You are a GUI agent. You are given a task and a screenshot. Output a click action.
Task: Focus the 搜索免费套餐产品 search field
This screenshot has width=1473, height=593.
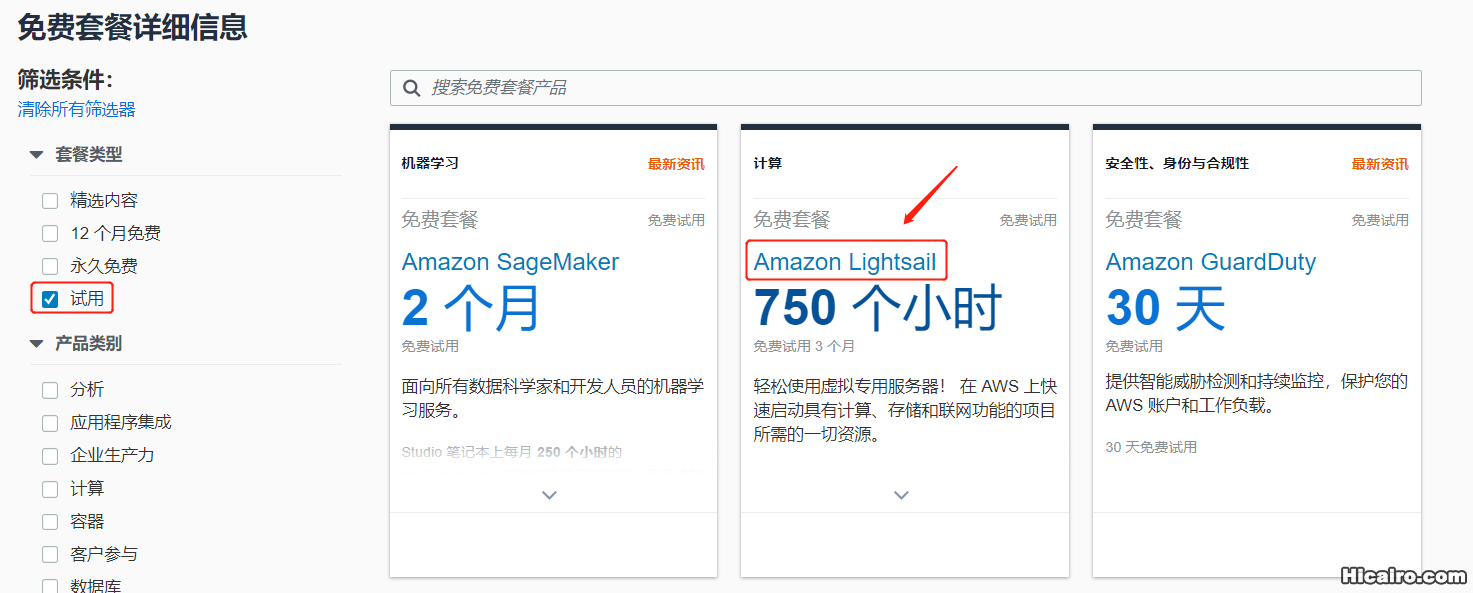pos(905,88)
